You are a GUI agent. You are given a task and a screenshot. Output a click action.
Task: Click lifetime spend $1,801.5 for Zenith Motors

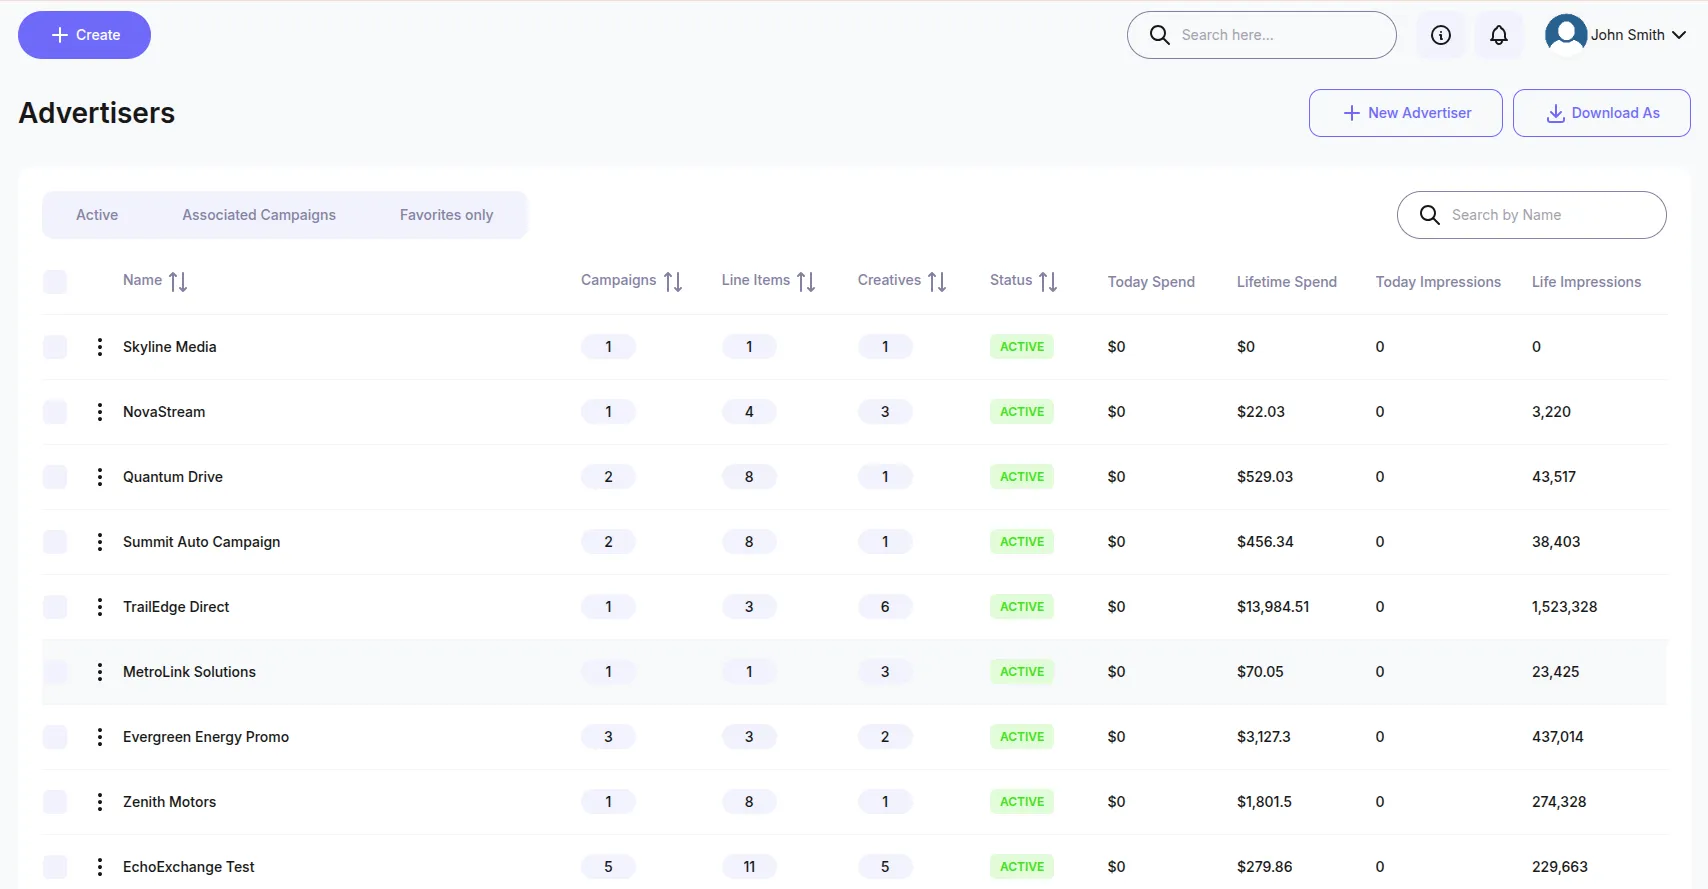coord(1264,802)
